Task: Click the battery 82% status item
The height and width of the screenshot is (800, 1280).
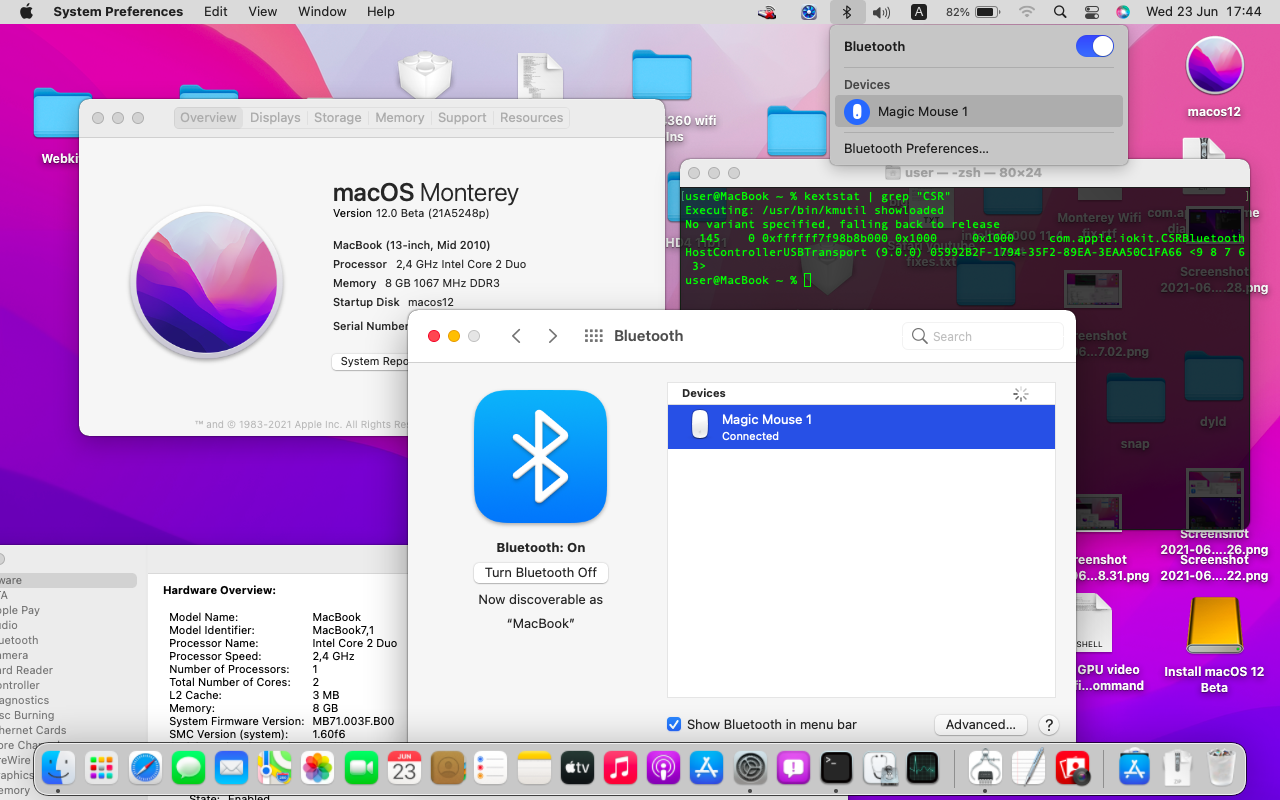Action: tap(973, 12)
